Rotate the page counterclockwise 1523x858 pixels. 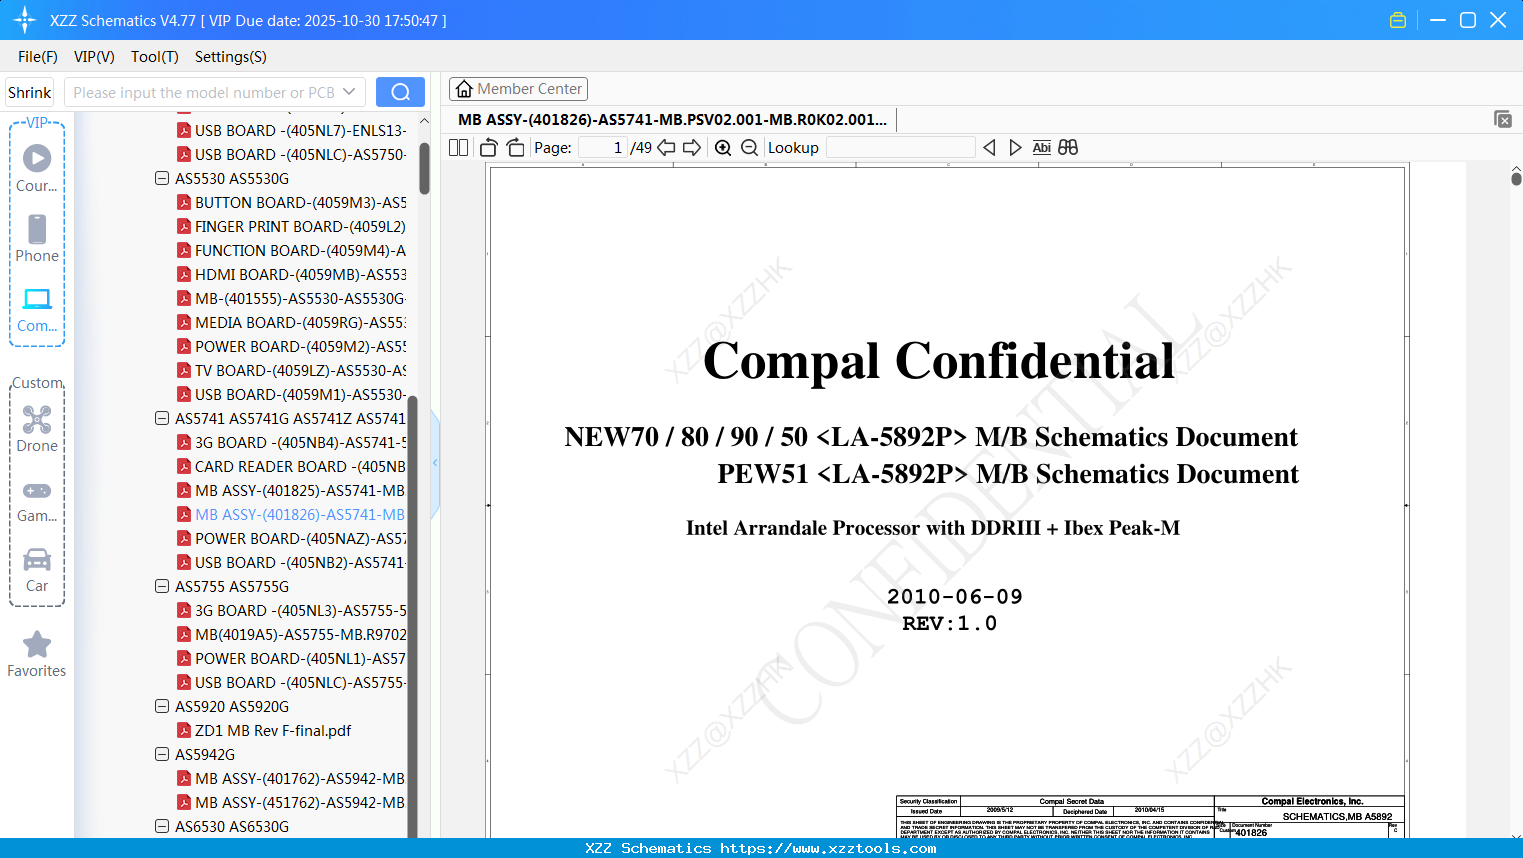pos(489,148)
